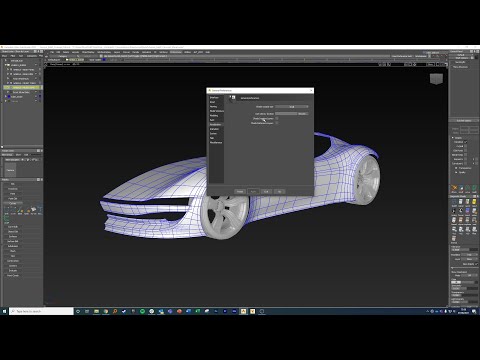
Task: Click the Browse button in General Preferences
Action: click(303, 114)
